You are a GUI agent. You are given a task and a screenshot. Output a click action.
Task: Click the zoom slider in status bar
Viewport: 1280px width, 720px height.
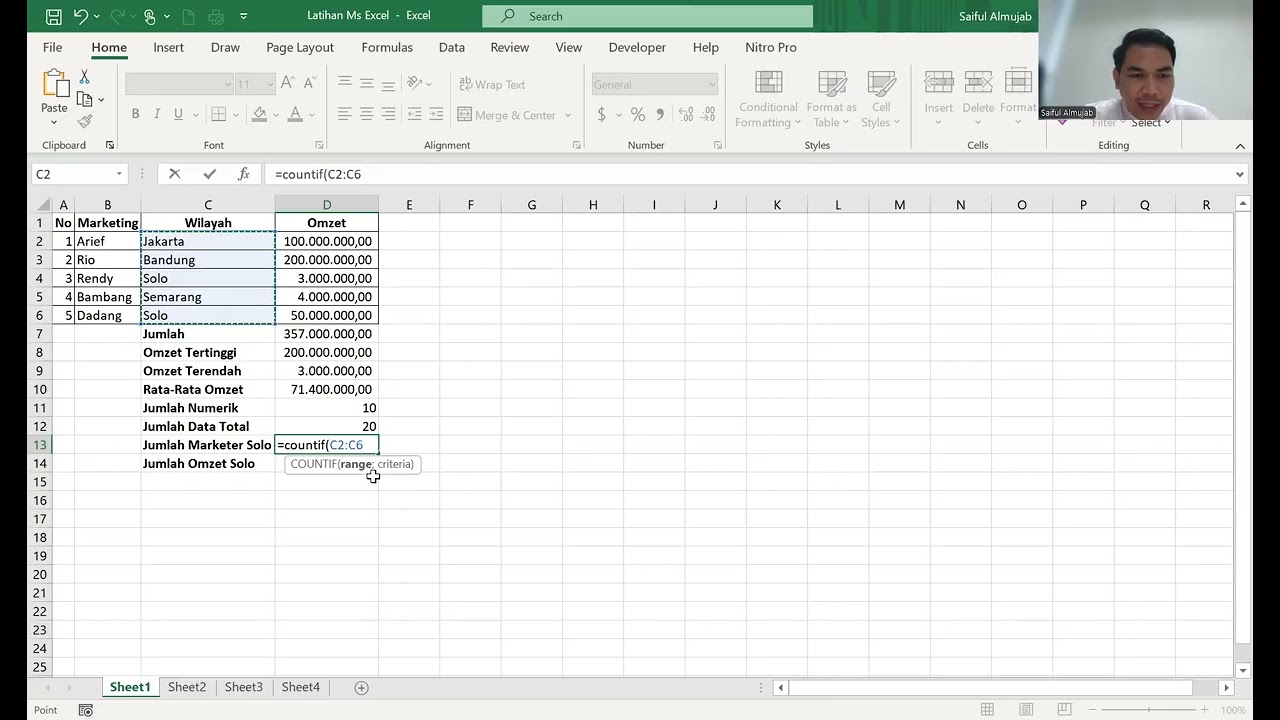(x=1149, y=710)
